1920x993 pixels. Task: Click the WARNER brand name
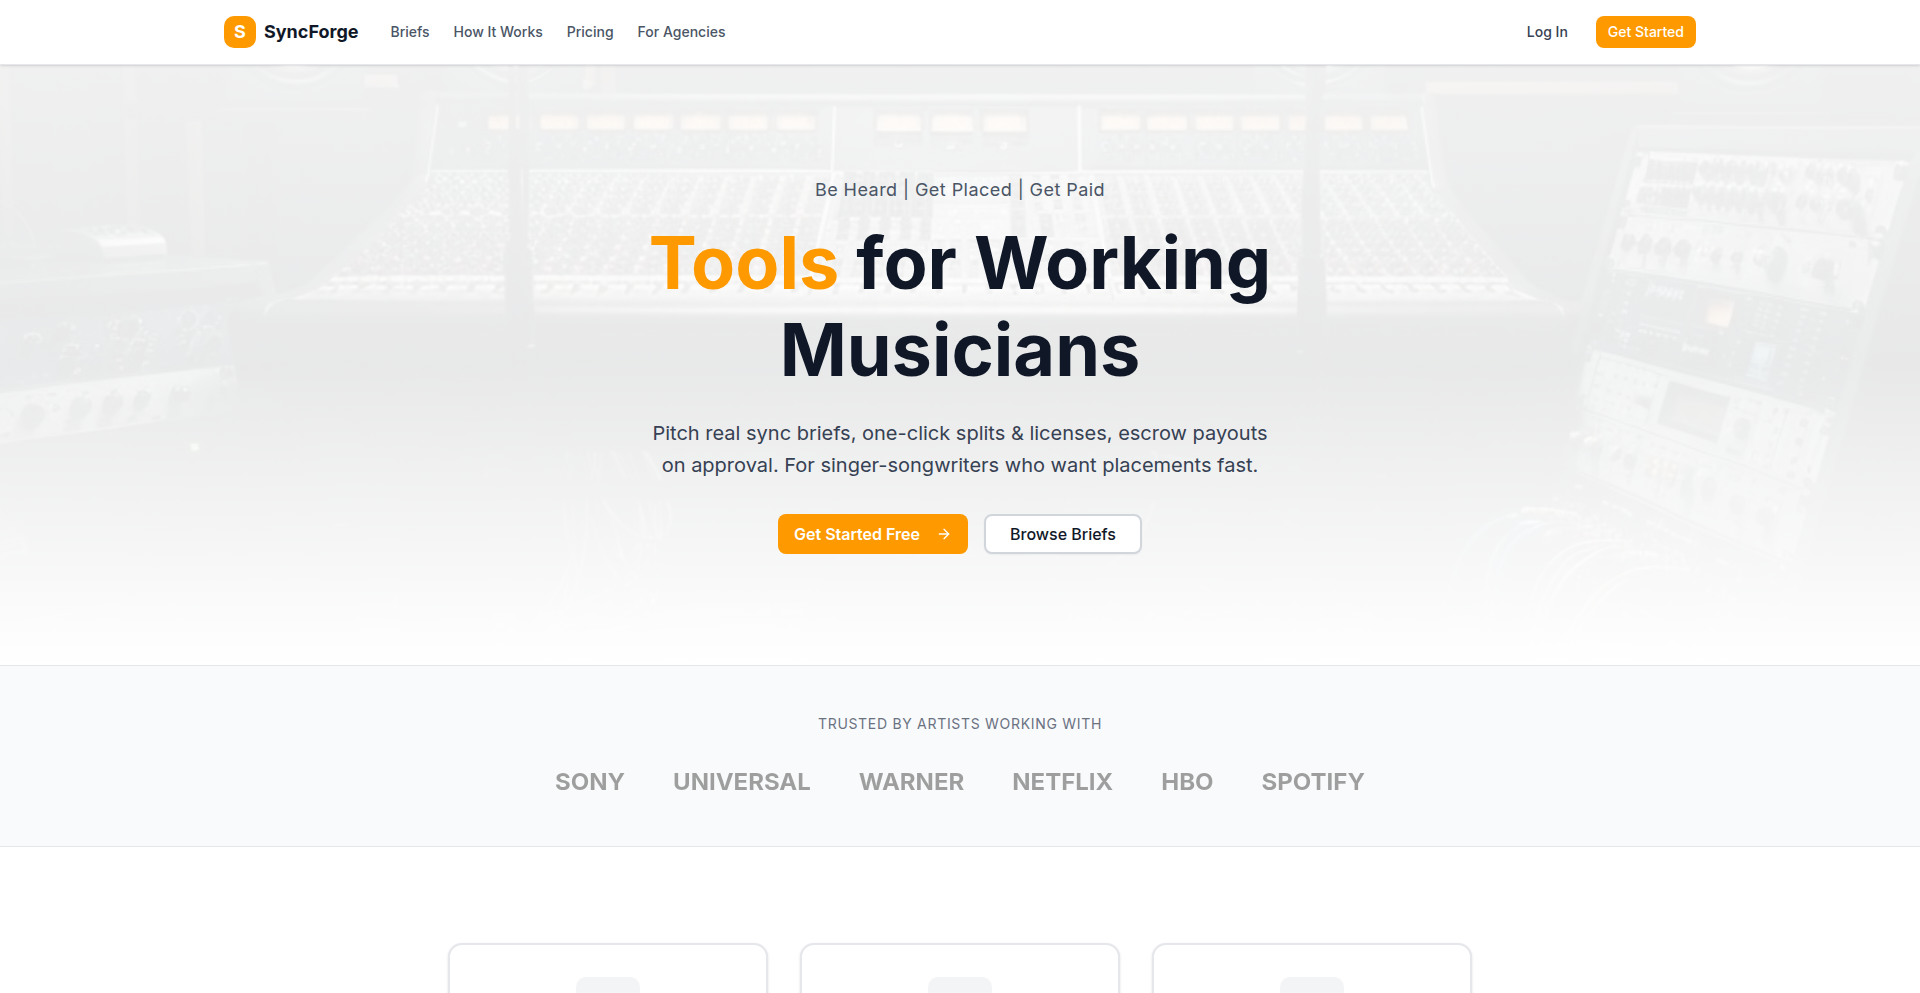[912, 782]
